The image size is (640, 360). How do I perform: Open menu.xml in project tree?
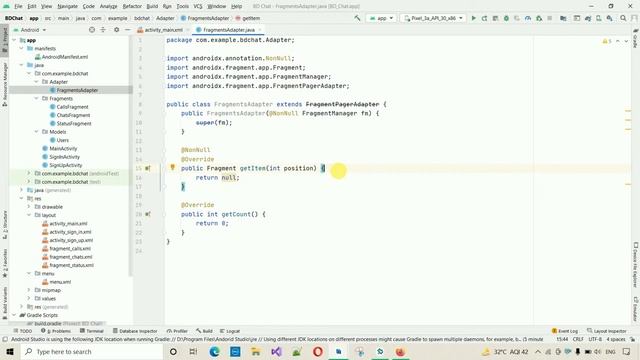(x=60, y=282)
